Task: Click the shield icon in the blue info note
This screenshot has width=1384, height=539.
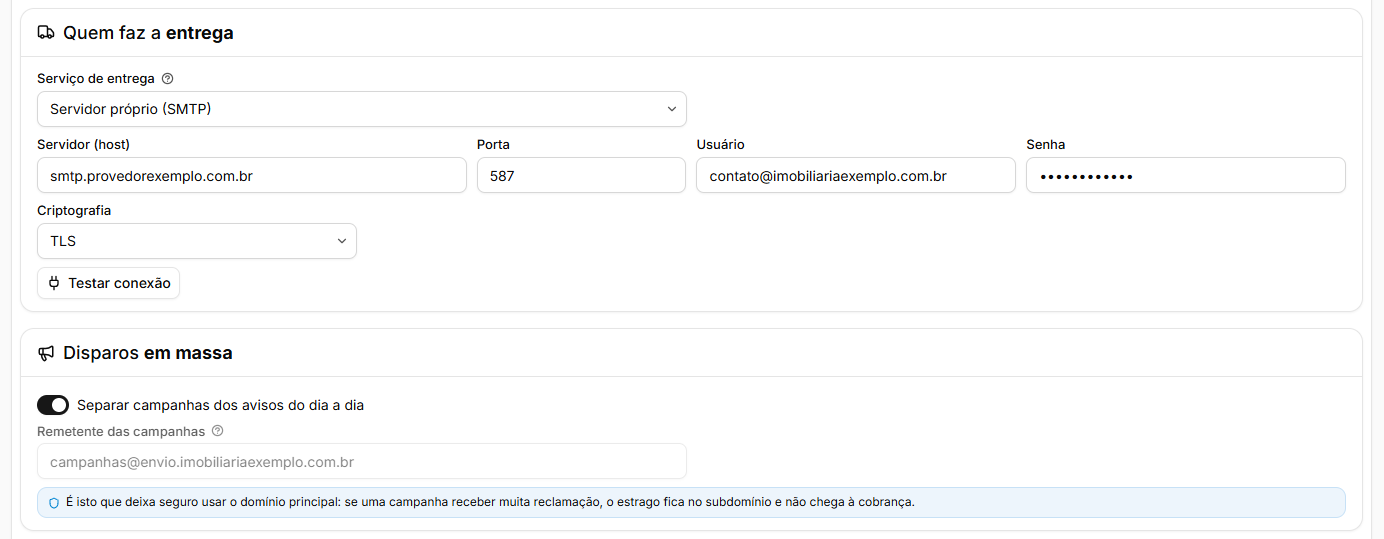Action: click(54, 502)
